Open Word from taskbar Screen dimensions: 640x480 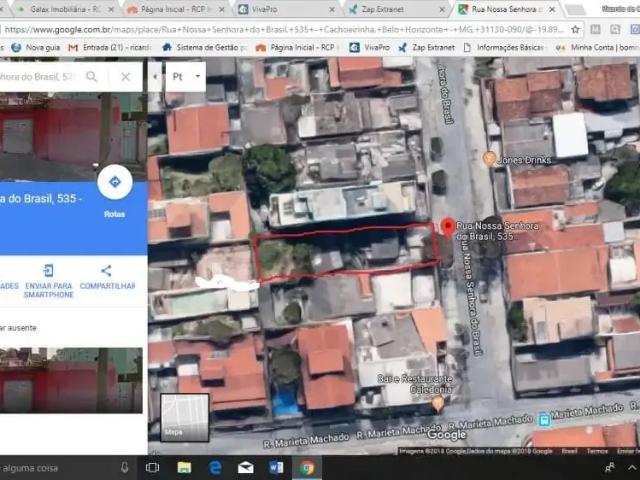pos(276,468)
